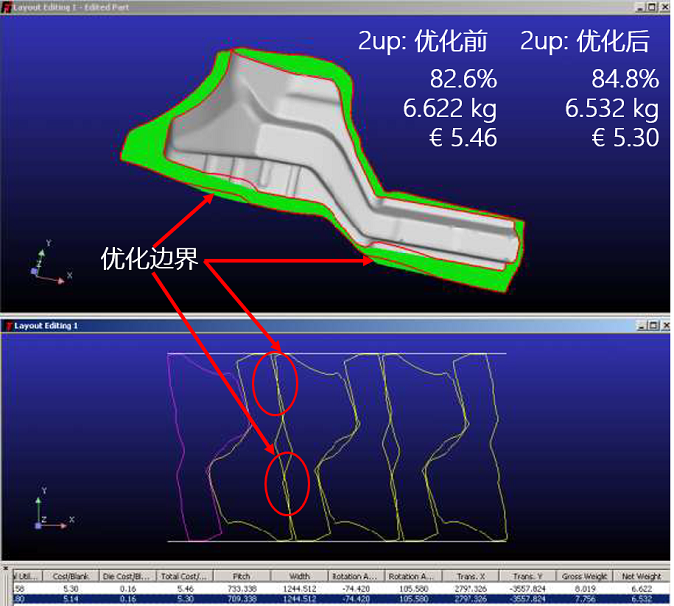674x606 pixels.
Task: Click the upper red-circled optimized boundary region
Action: 275,380
